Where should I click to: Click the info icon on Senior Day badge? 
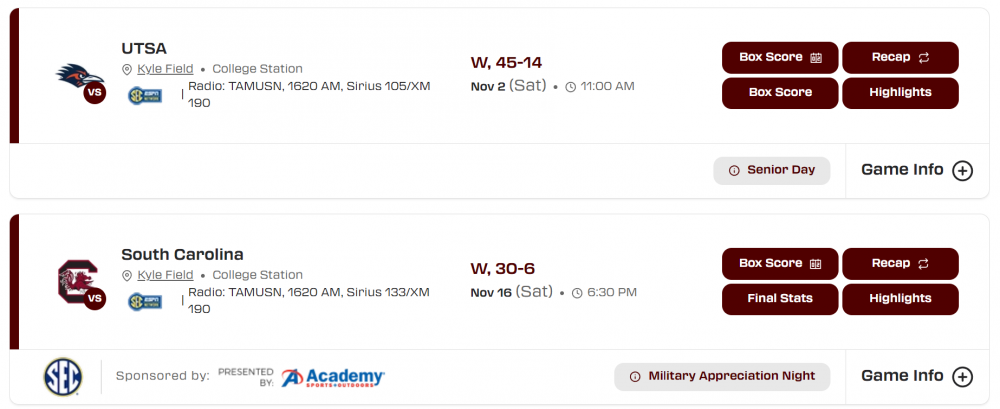coord(734,171)
